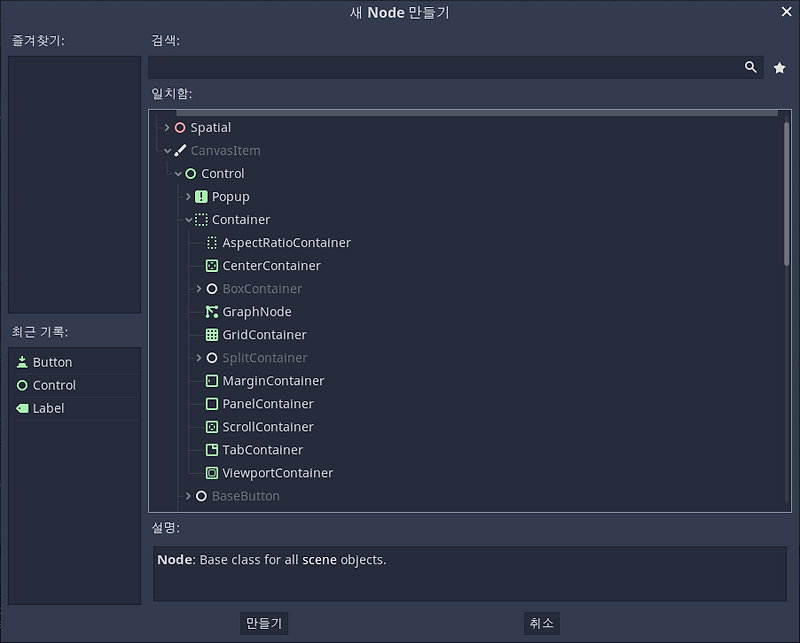
Task: Expand the BaseButton branch
Action: pos(188,495)
